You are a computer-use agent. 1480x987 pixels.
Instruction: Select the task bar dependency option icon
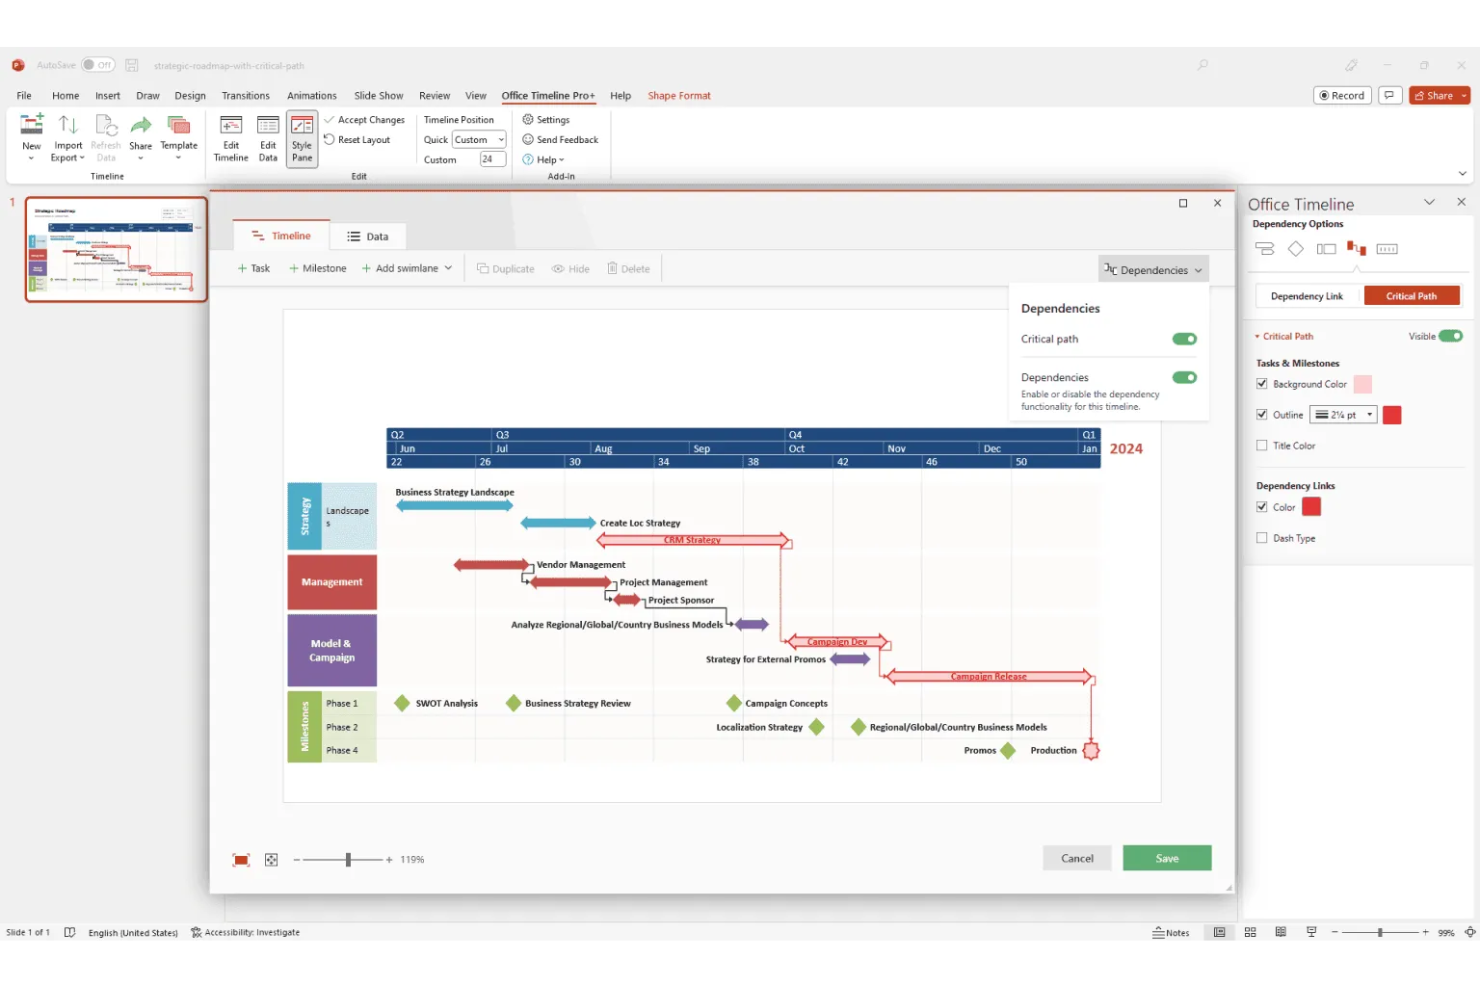point(1264,248)
